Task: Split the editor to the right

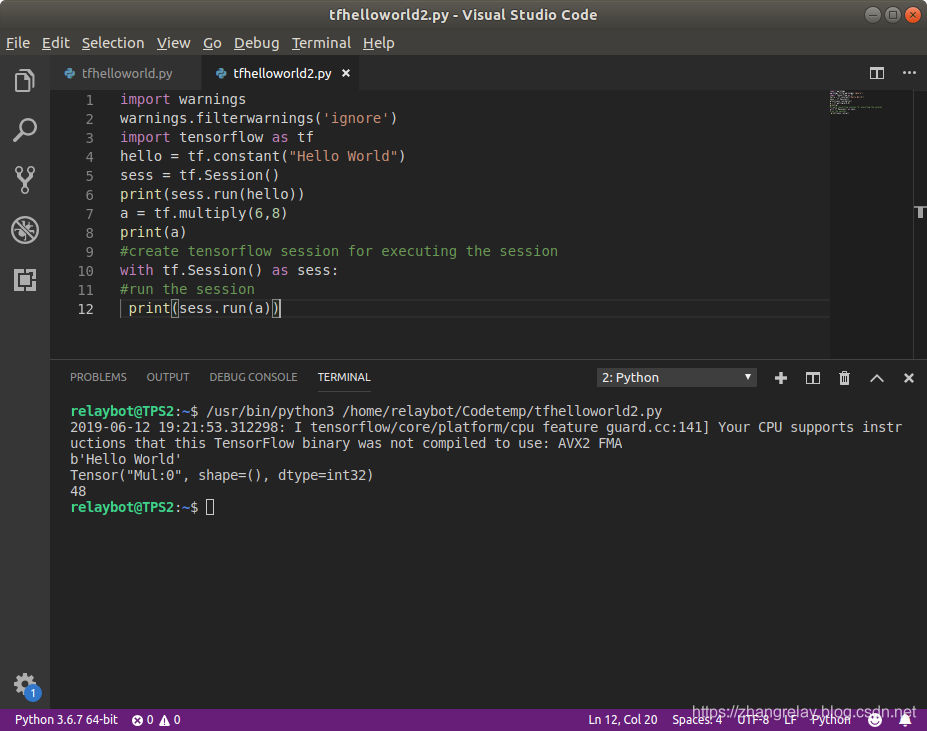Action: (877, 73)
